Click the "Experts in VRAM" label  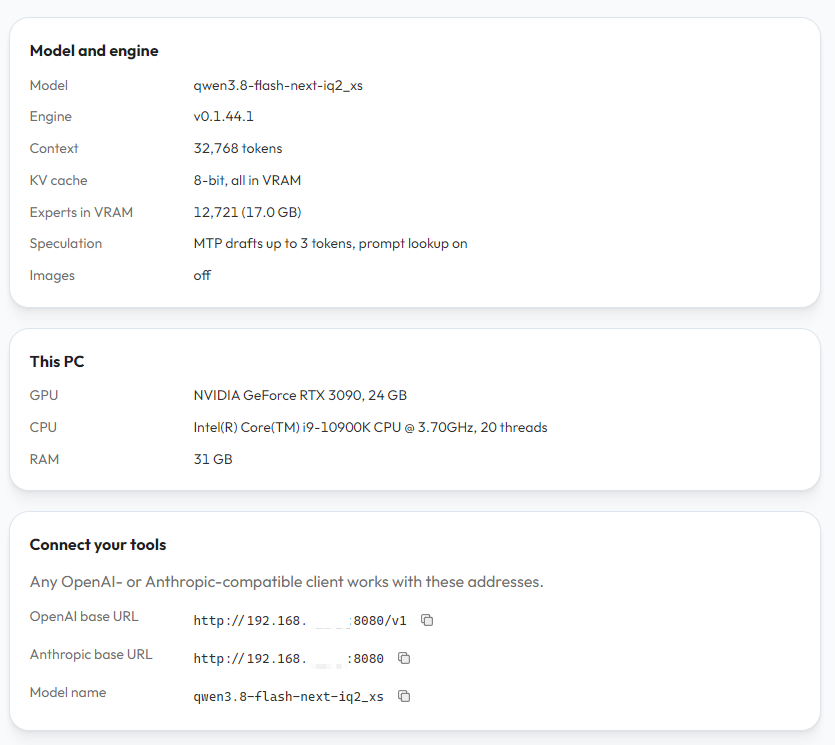coord(81,212)
